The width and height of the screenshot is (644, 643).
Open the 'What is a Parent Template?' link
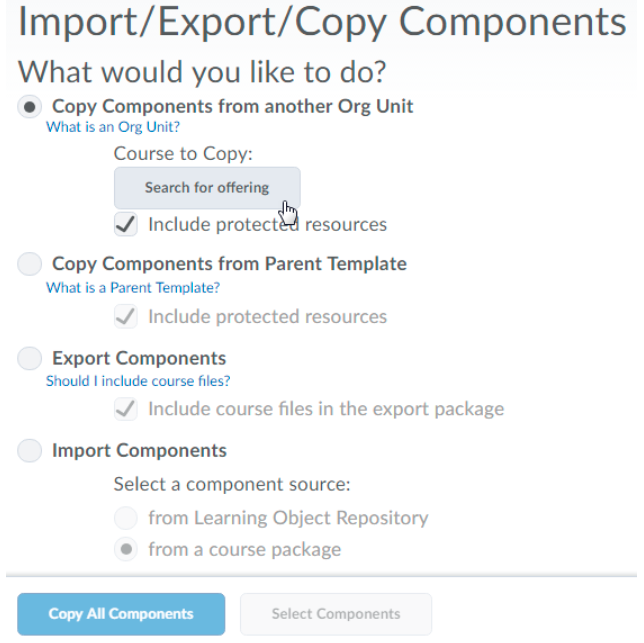pyautogui.click(x=133, y=288)
